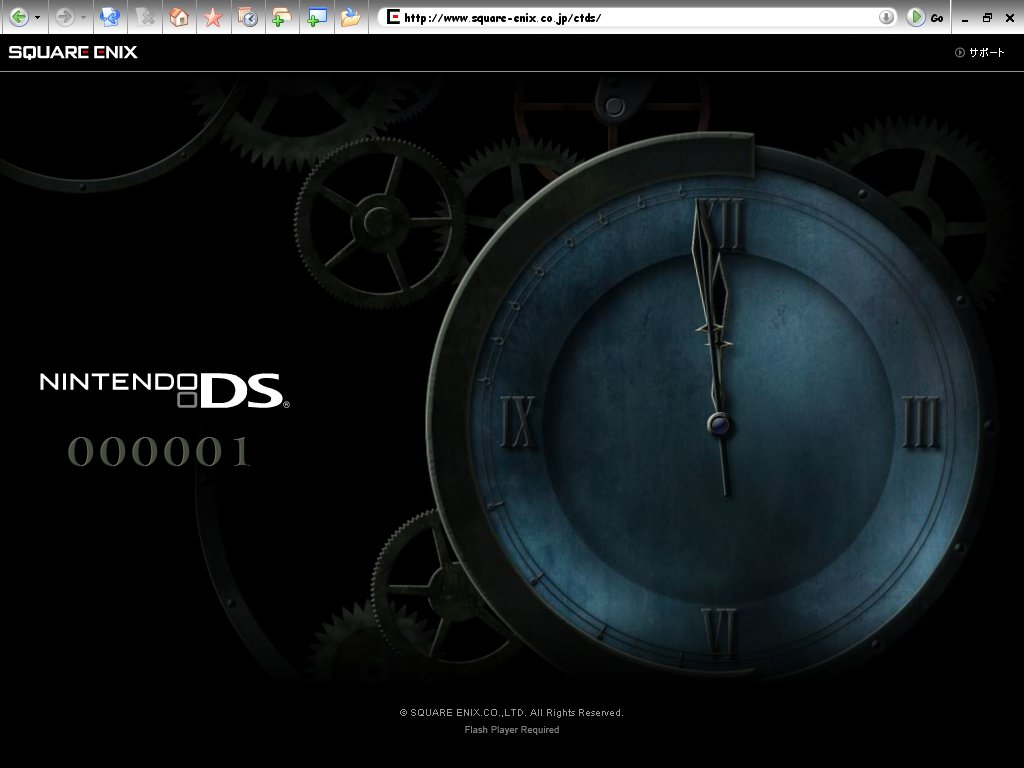Open the address bar URL dropdown
Image resolution: width=1024 pixels, height=768 pixels.
[886, 17]
